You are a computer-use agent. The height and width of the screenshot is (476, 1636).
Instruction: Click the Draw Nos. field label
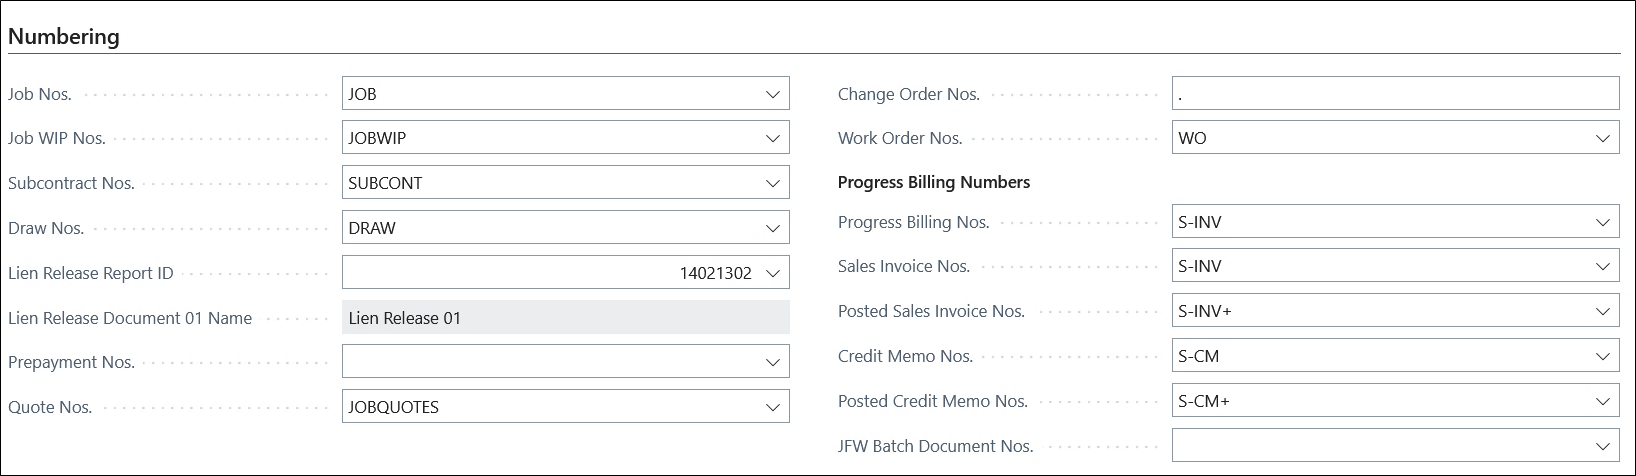[x=46, y=228]
